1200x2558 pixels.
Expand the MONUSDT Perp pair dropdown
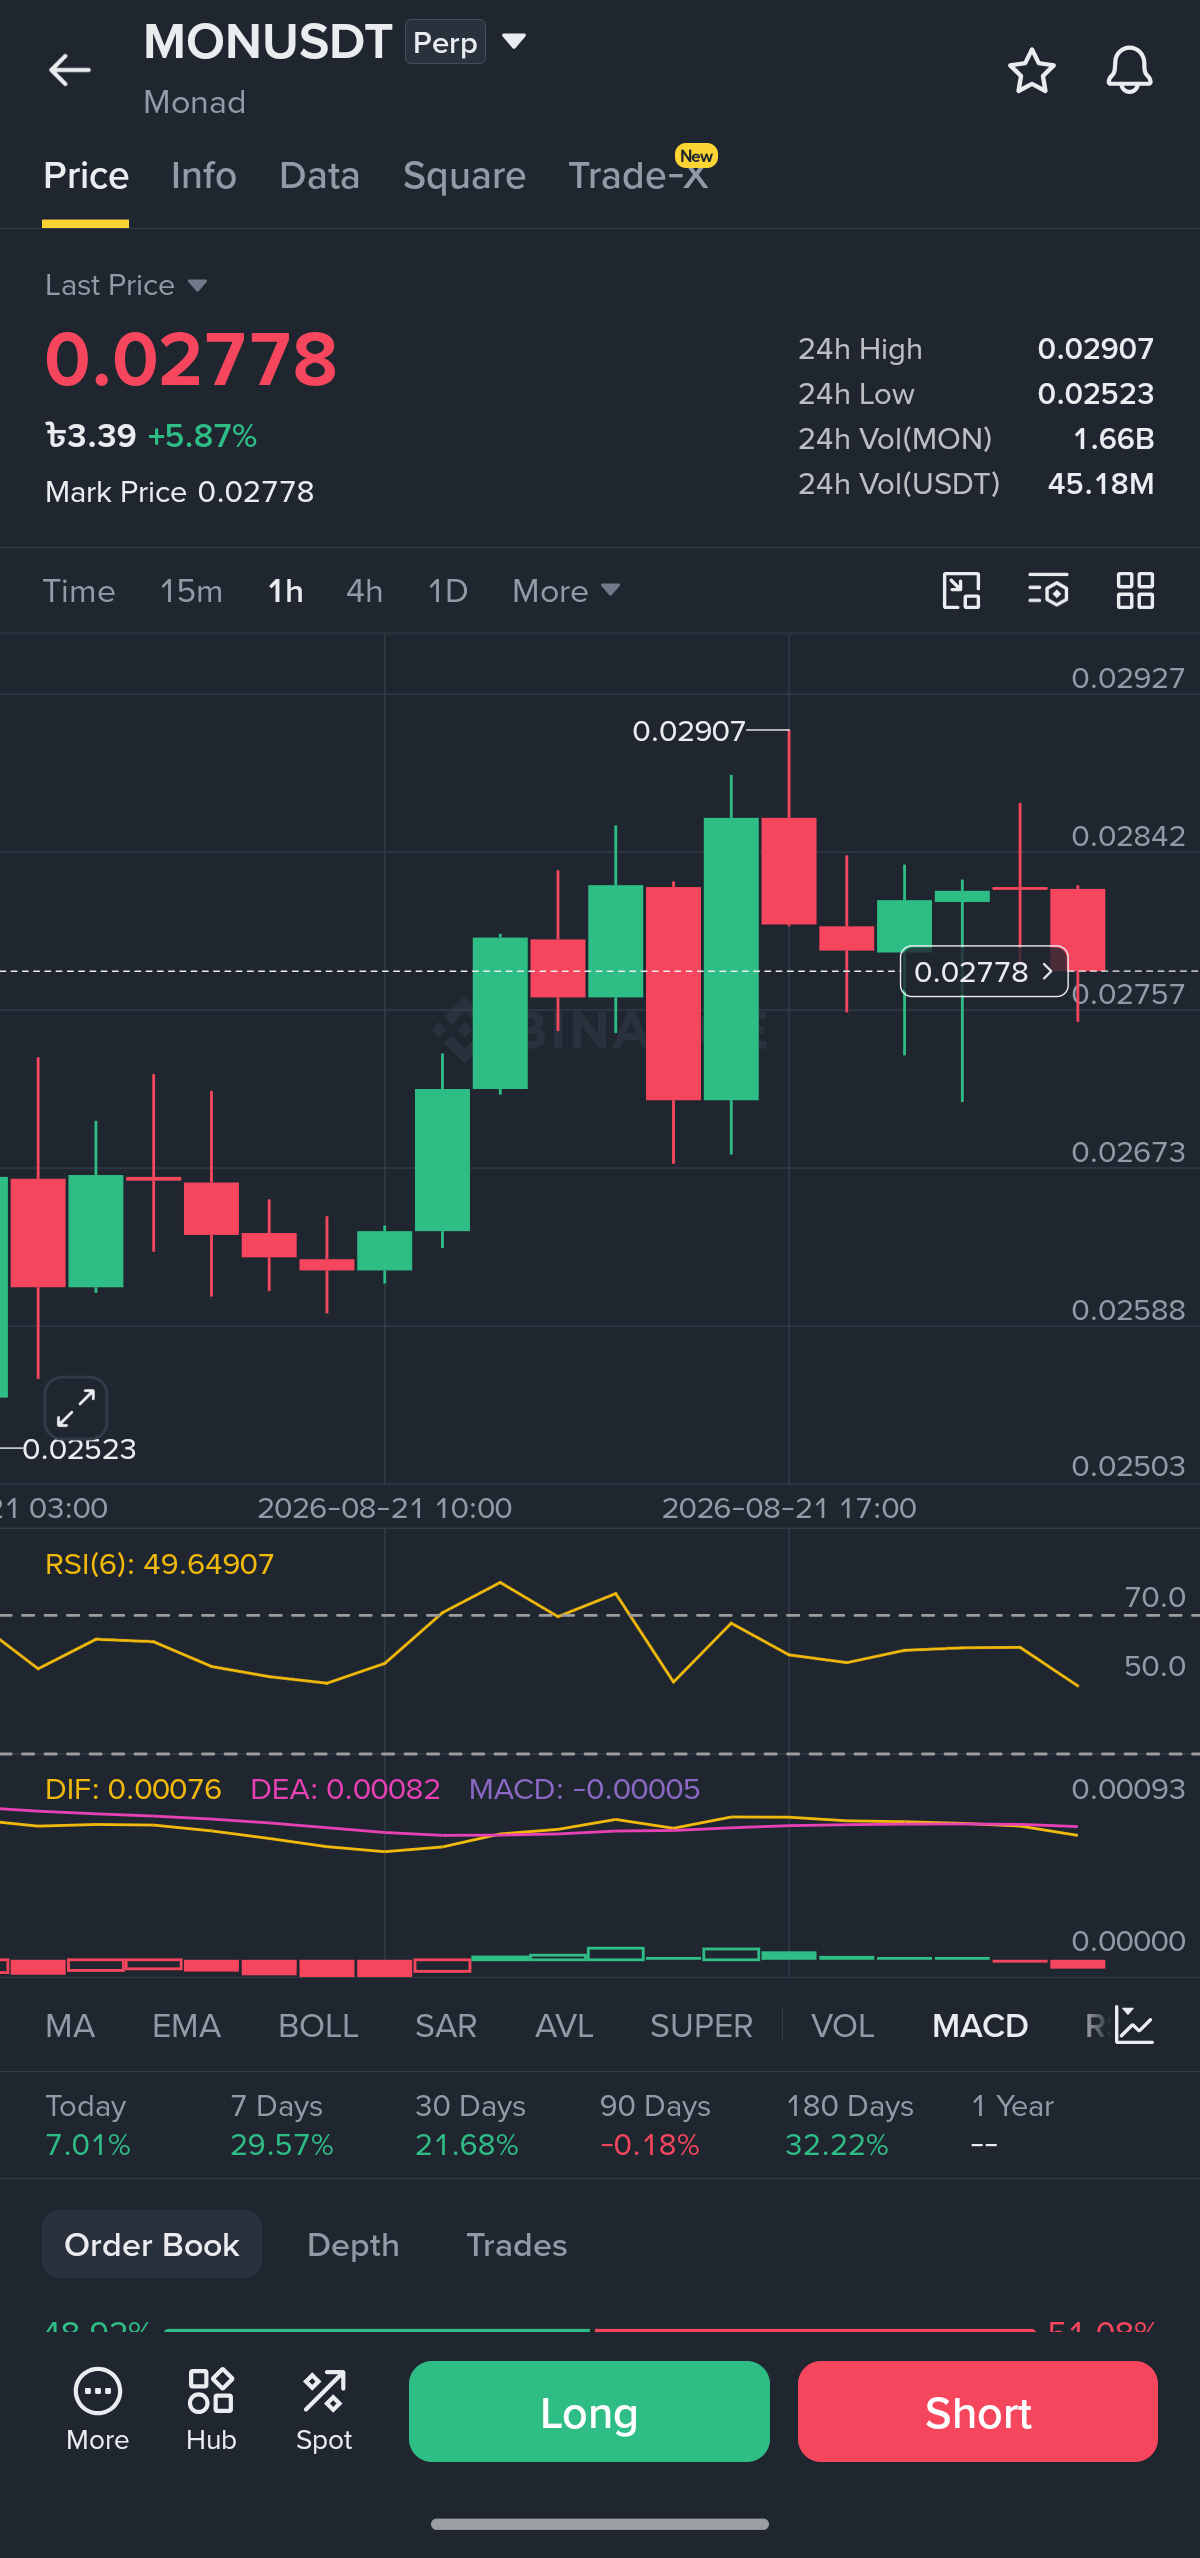point(514,41)
